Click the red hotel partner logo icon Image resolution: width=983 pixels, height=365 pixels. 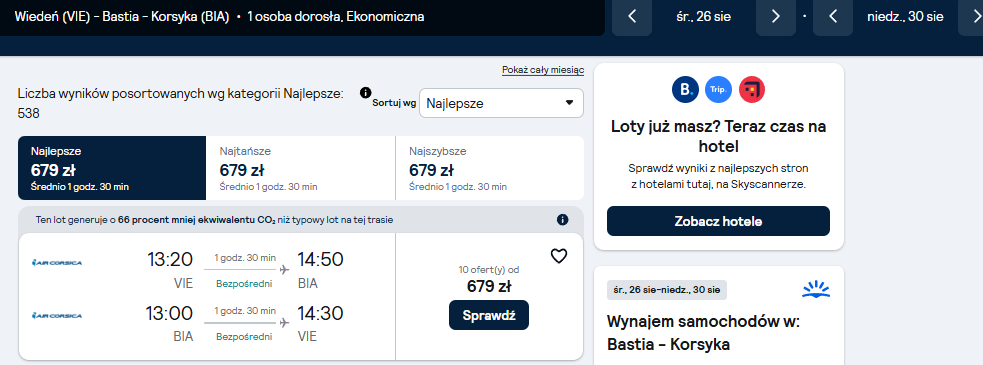pos(752,89)
